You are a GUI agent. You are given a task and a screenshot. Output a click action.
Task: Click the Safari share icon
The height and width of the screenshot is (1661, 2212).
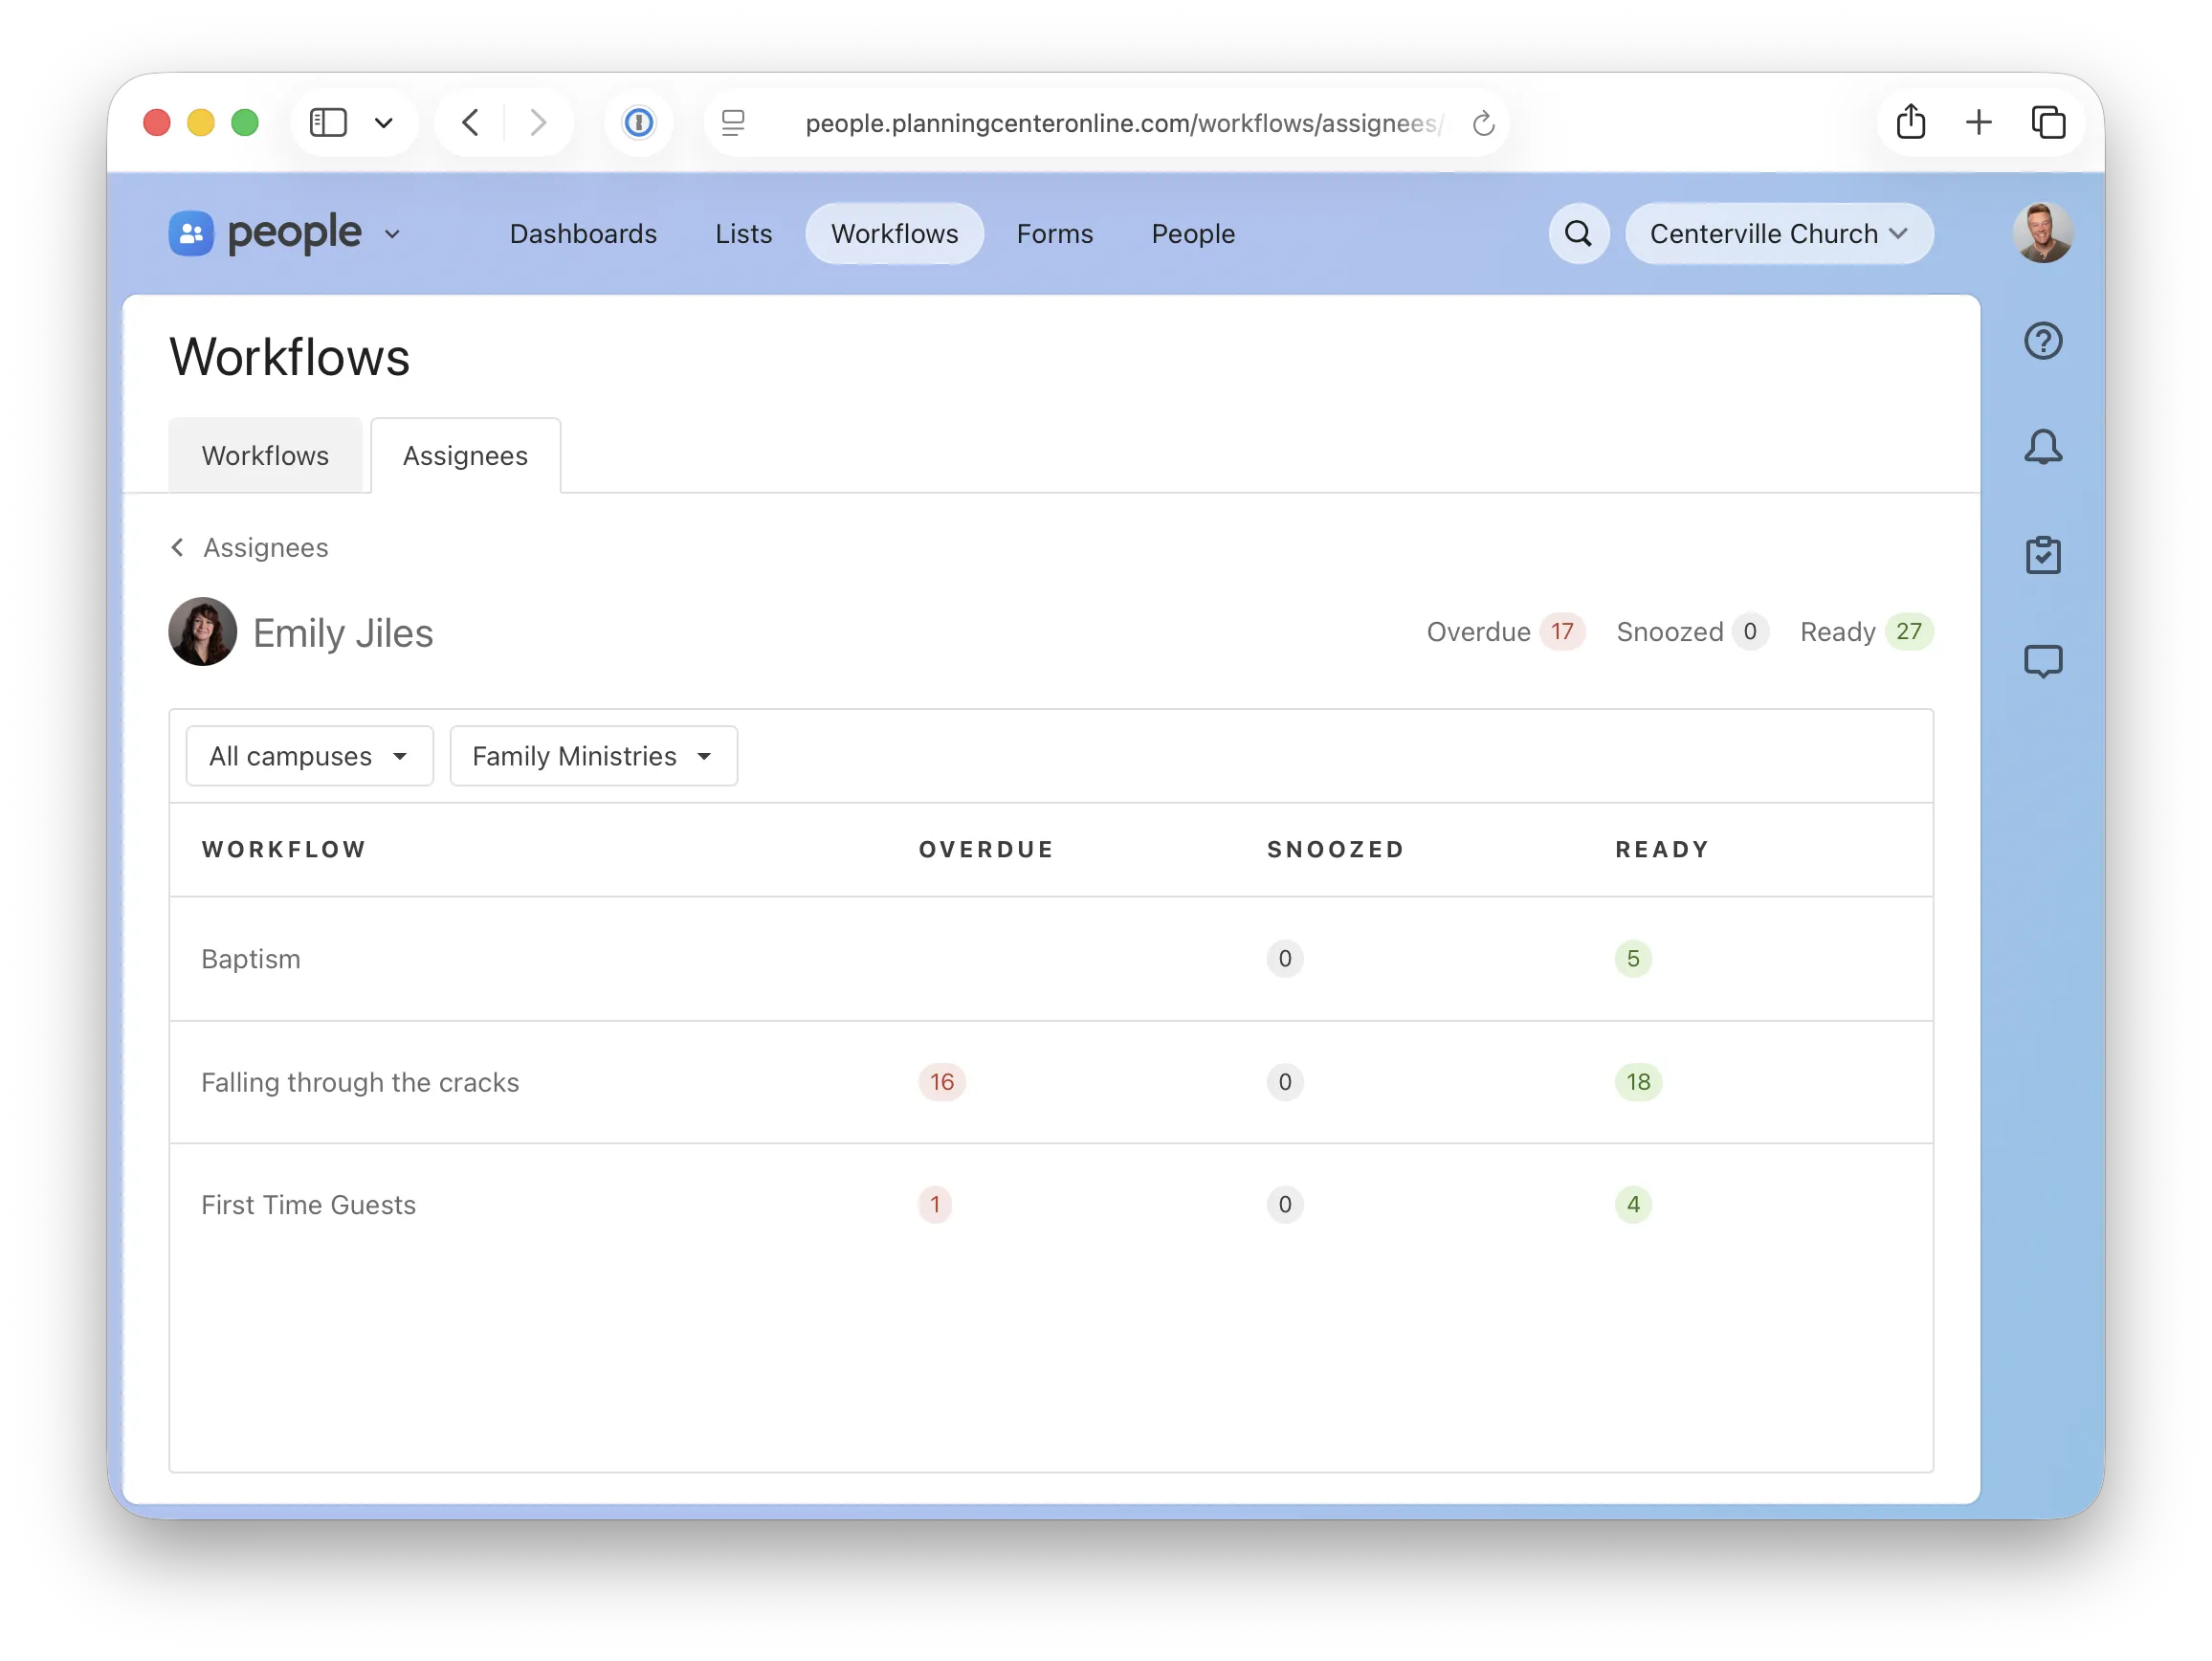(1910, 122)
